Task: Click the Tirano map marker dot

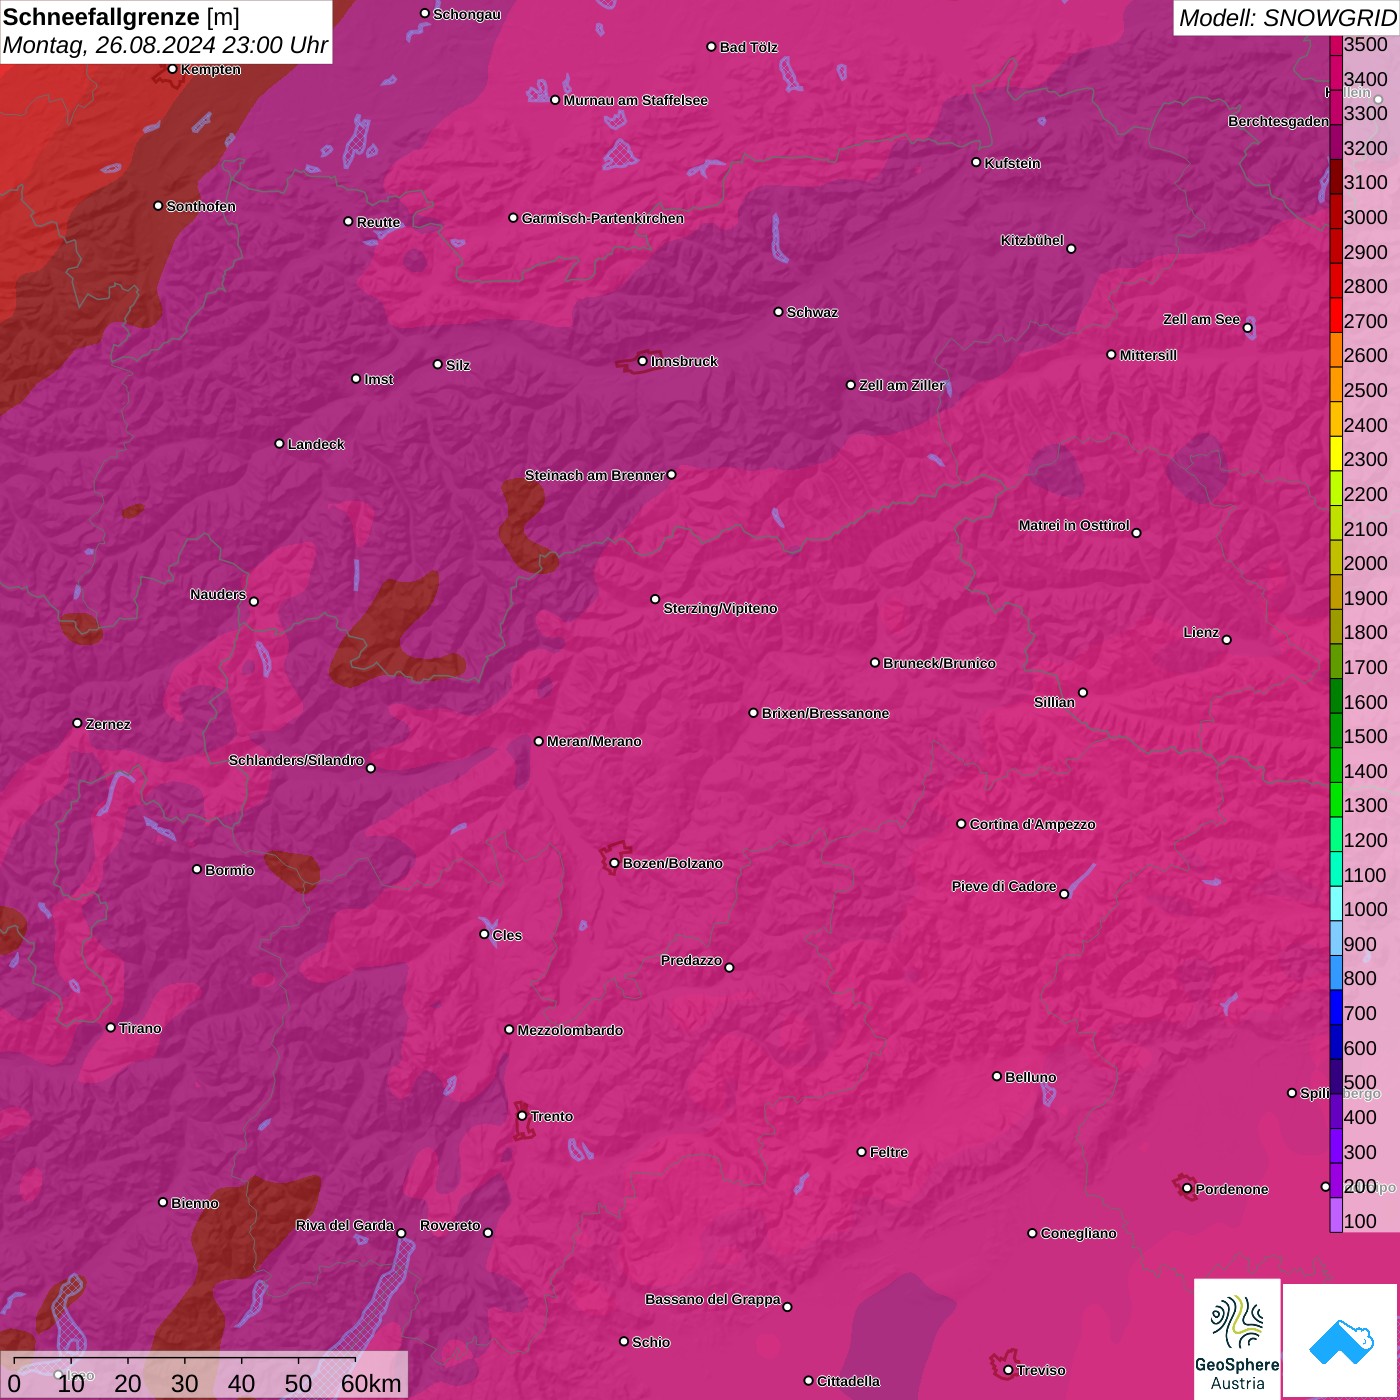Action: pos(111,1027)
